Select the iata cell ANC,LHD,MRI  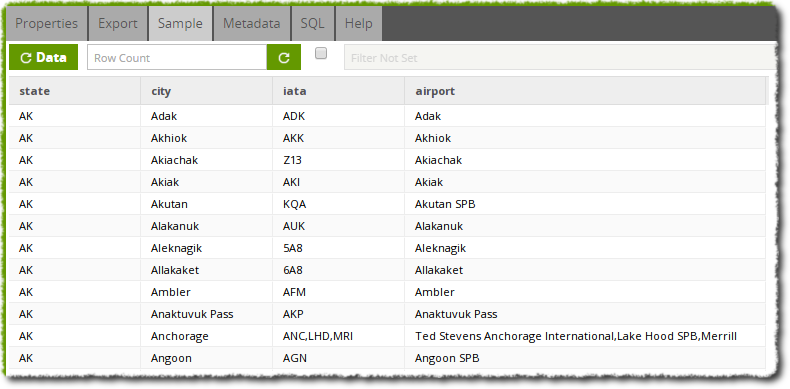(339, 336)
